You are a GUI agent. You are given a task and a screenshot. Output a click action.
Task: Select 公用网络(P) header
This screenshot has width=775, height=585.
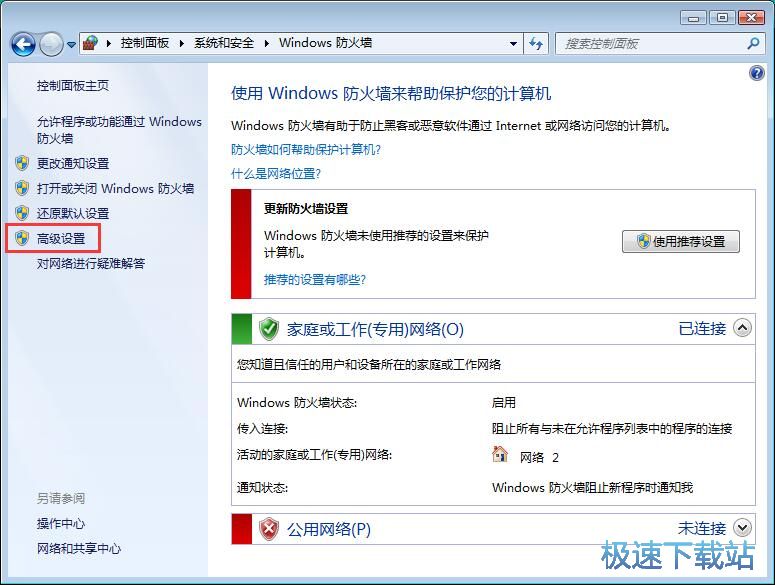329,529
